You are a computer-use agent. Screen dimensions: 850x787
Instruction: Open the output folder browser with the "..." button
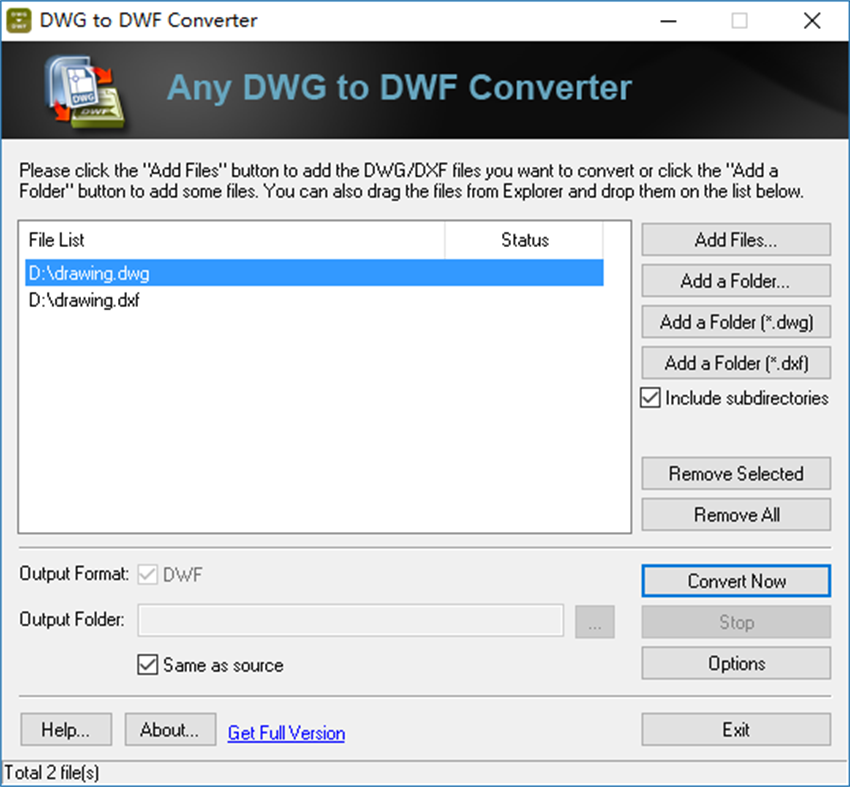click(595, 621)
